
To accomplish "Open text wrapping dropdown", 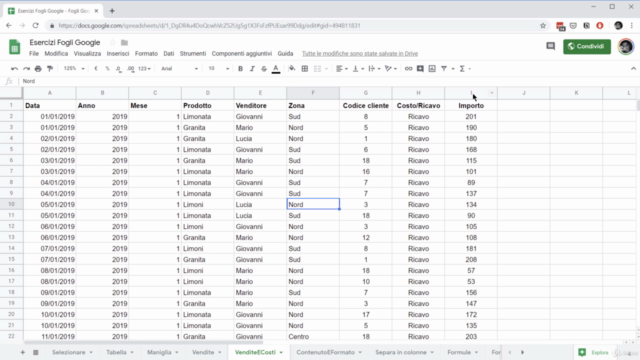I will (374, 69).
